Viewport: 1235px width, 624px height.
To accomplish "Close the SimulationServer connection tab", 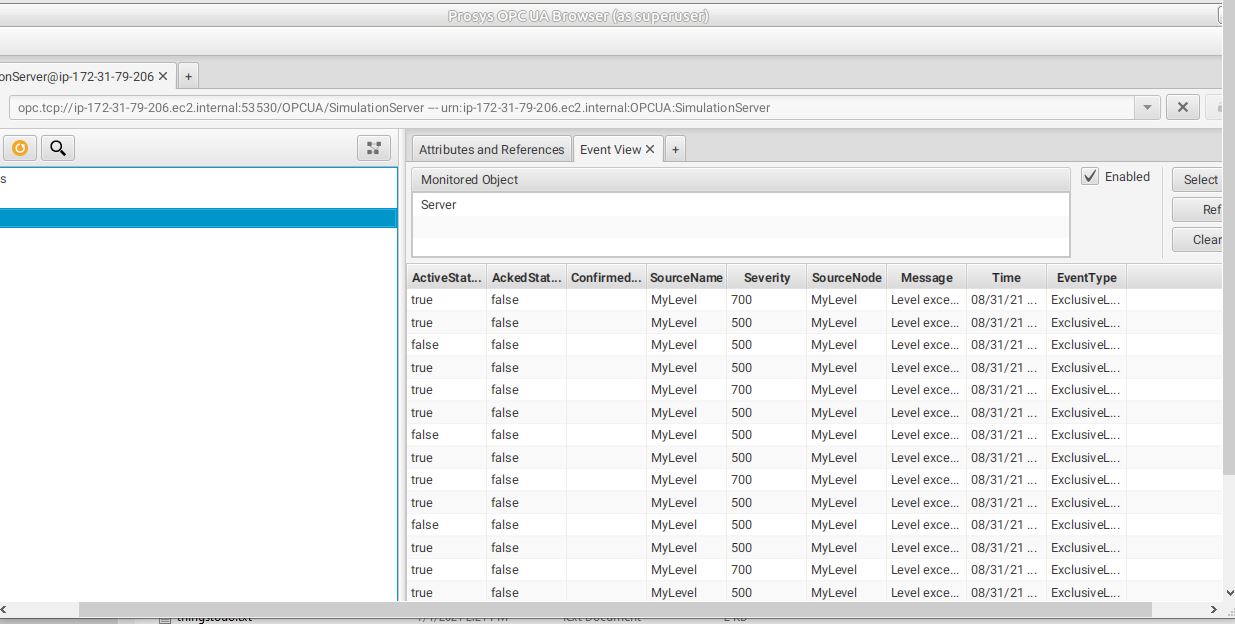I will click(x=163, y=76).
